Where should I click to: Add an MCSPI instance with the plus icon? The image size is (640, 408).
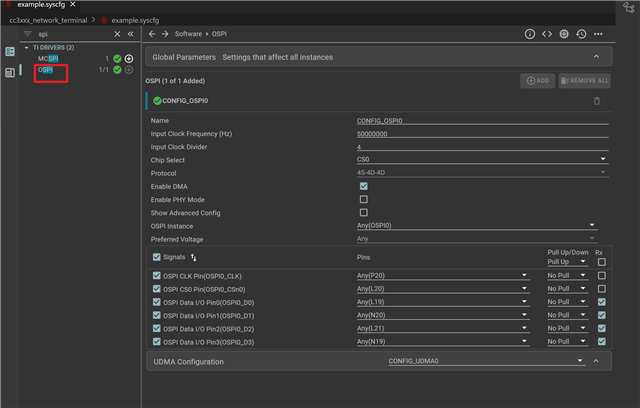tap(129, 59)
